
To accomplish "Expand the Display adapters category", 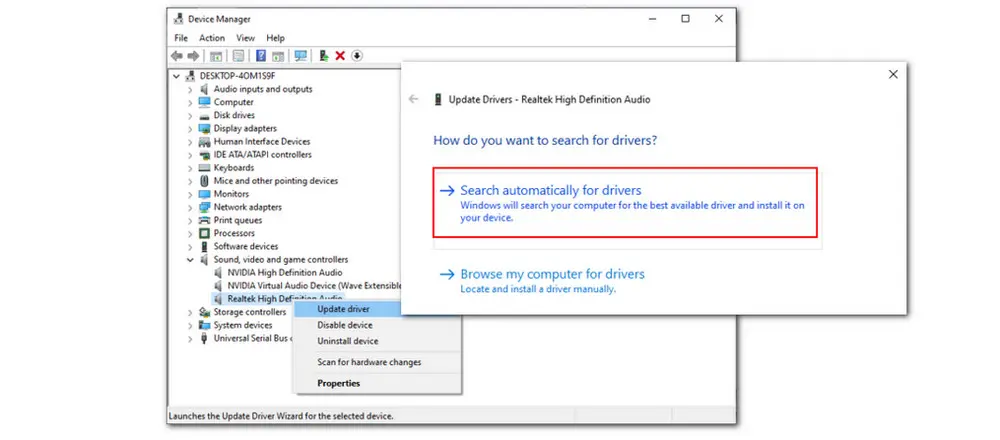I will point(191,128).
